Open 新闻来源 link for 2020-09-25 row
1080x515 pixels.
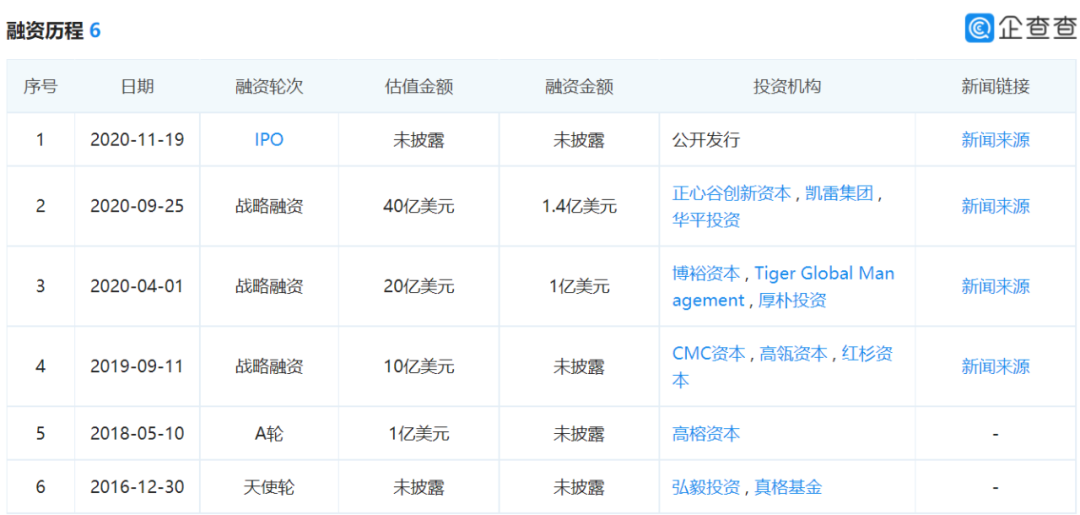(x=995, y=206)
